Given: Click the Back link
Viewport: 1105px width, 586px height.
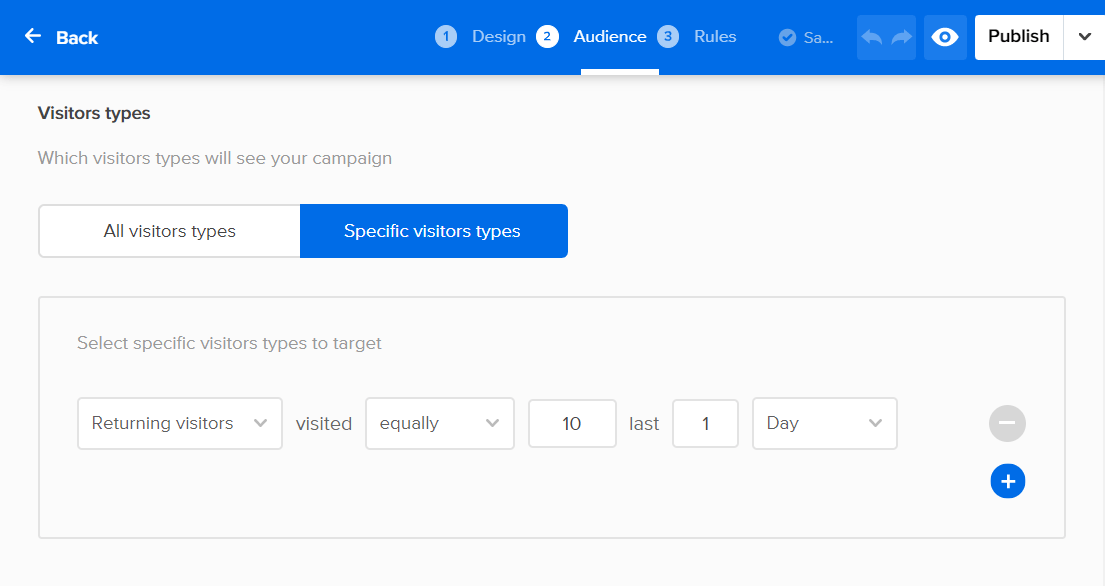Looking at the screenshot, I should (x=77, y=38).
